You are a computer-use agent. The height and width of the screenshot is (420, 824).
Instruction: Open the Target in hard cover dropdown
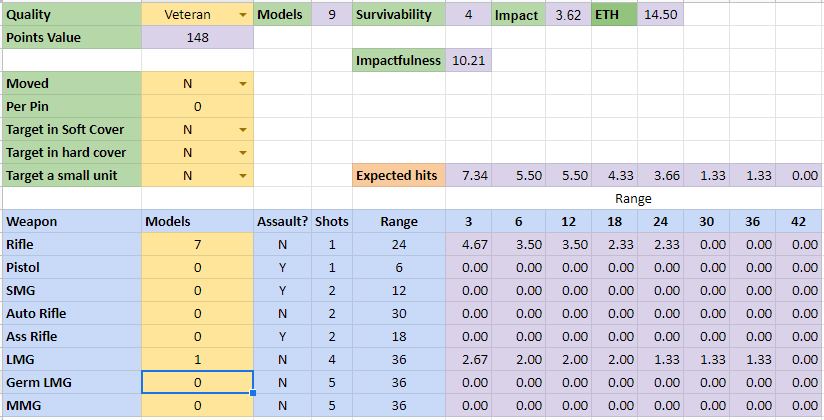(x=242, y=153)
